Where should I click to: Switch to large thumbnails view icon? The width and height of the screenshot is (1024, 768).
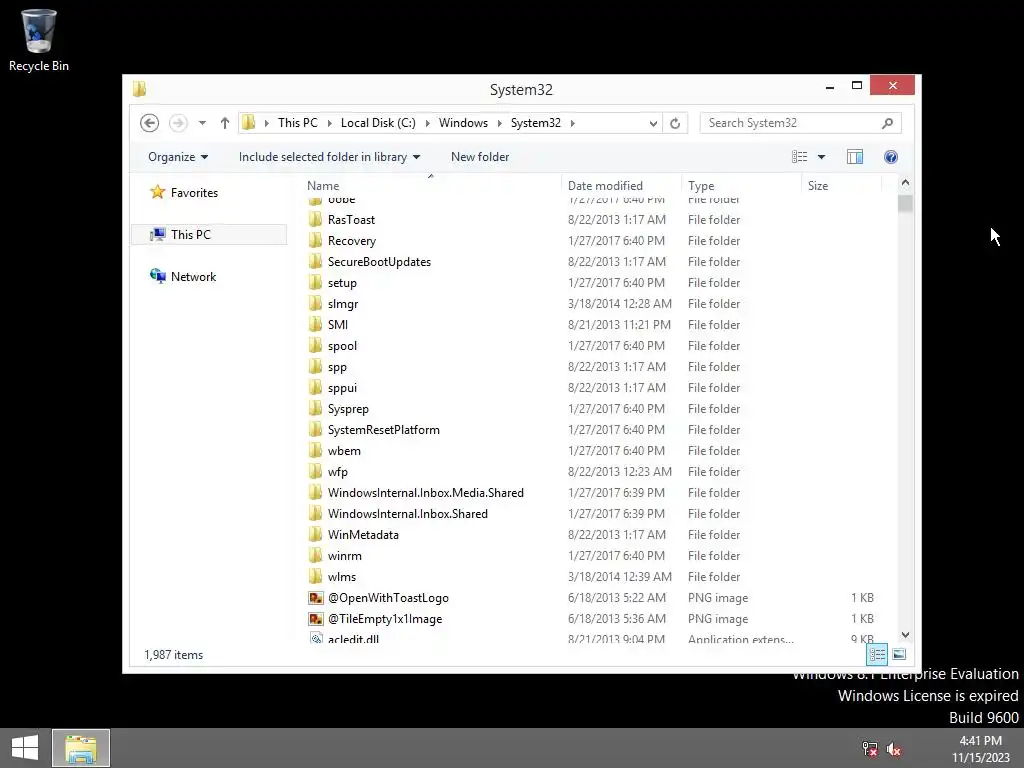[899, 654]
